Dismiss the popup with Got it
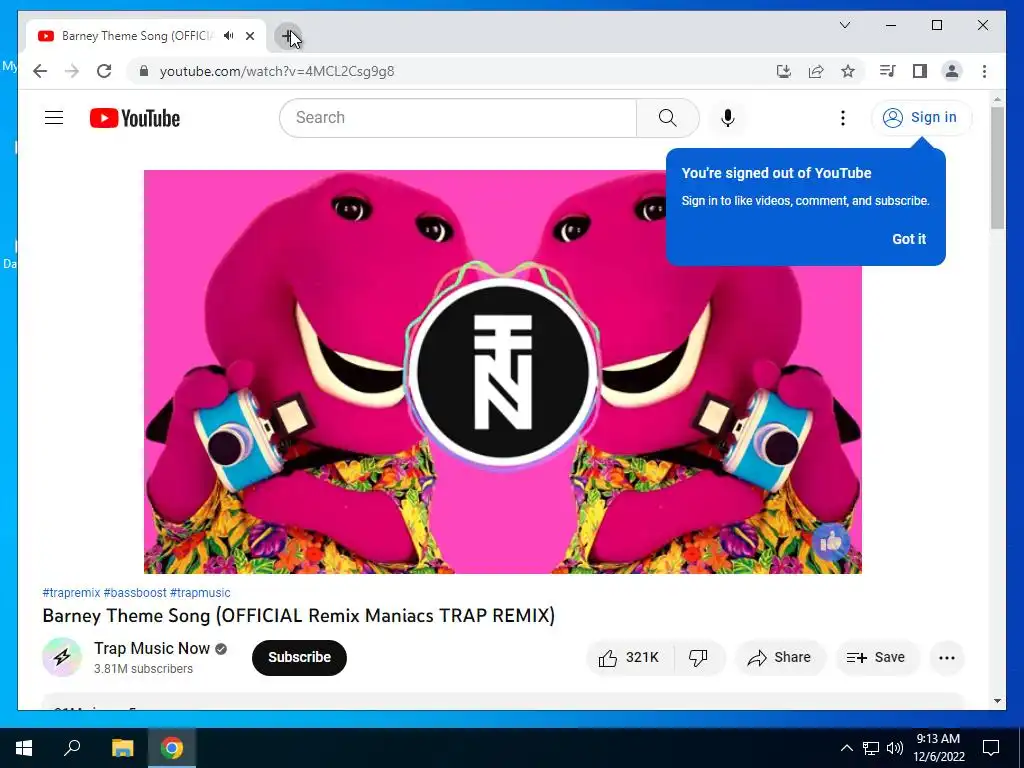 (x=909, y=239)
